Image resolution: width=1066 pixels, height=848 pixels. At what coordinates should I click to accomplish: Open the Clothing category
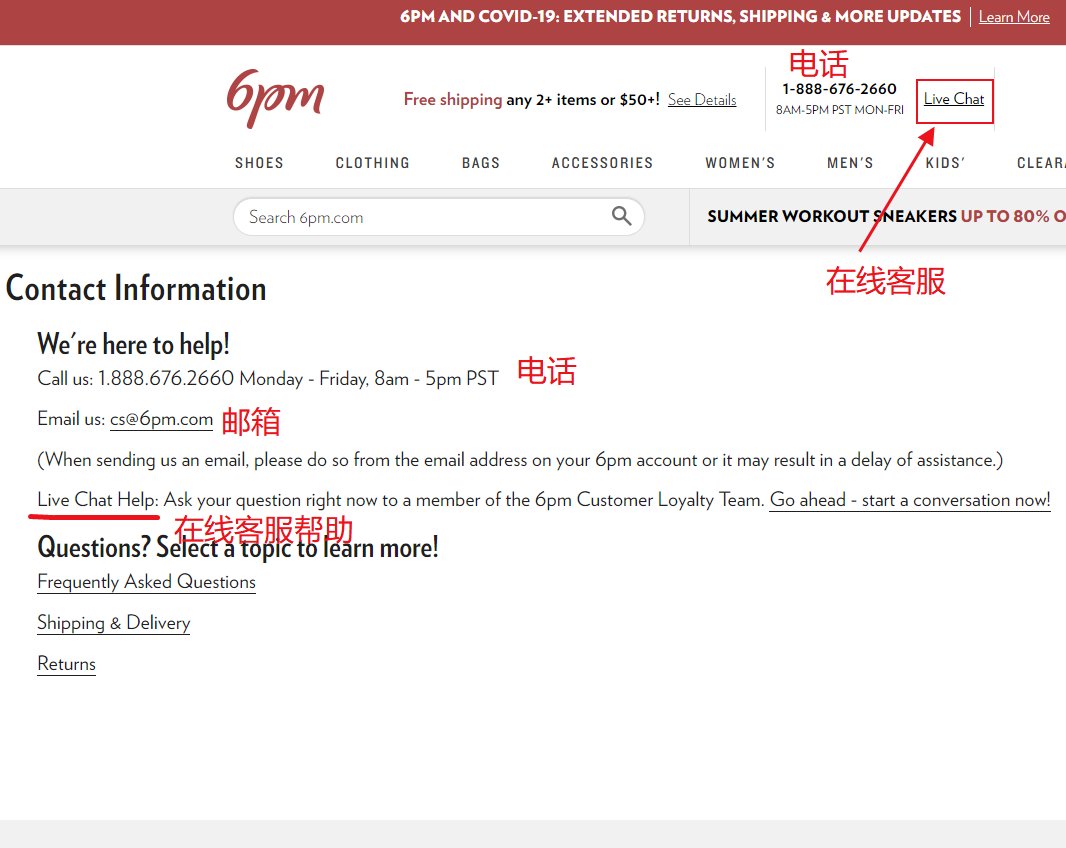(x=373, y=163)
